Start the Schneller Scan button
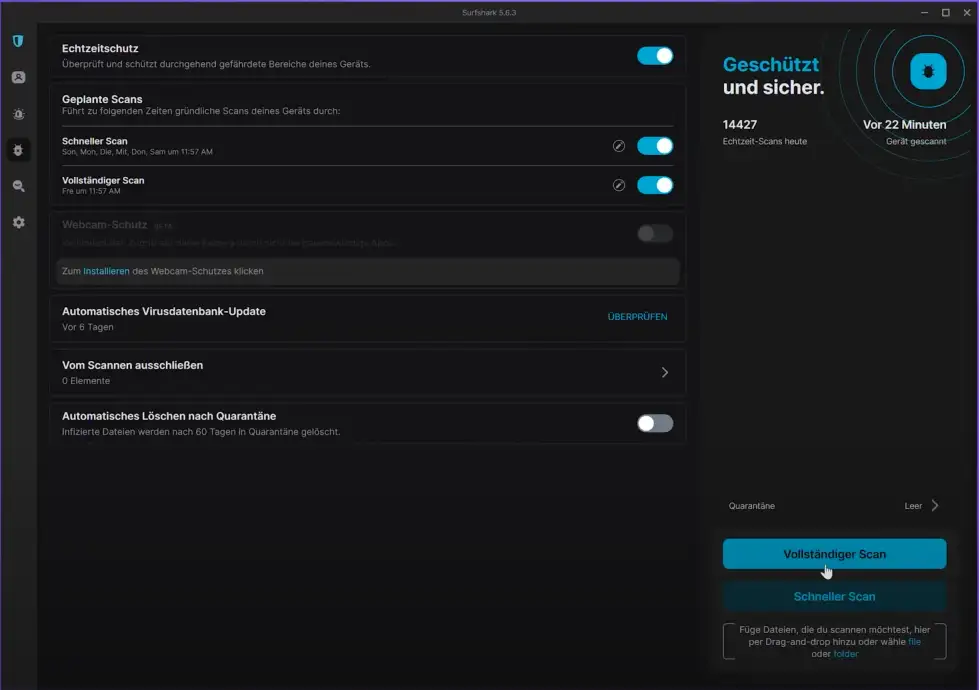Image resolution: width=979 pixels, height=690 pixels. coord(834,596)
